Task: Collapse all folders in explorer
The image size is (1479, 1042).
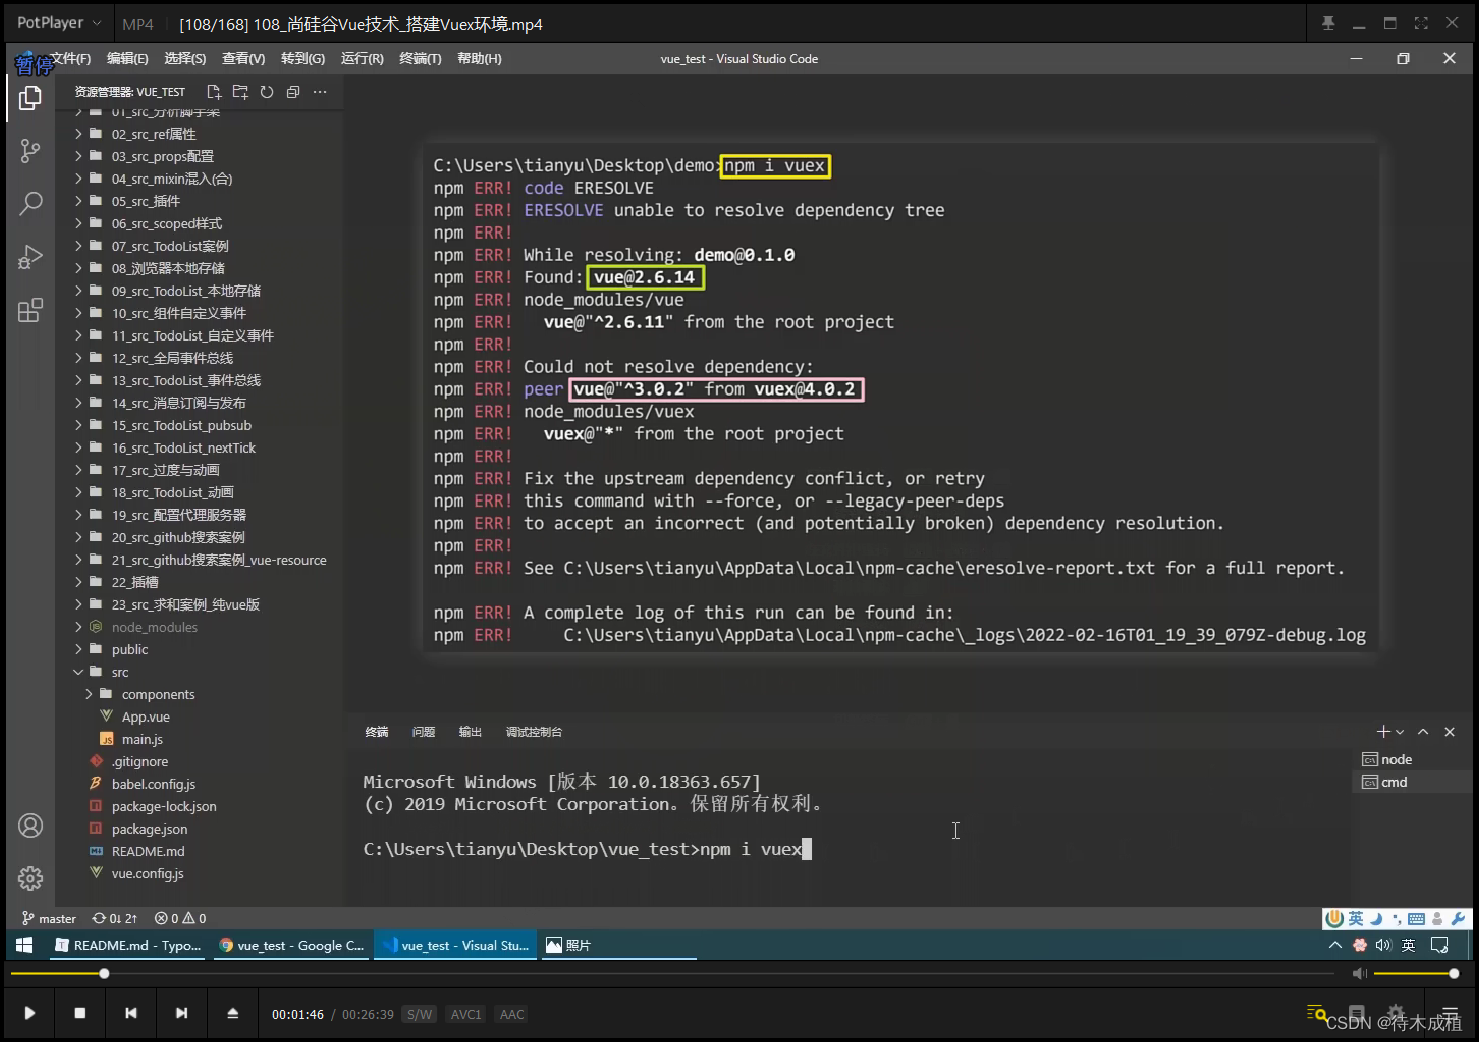Action: (293, 92)
